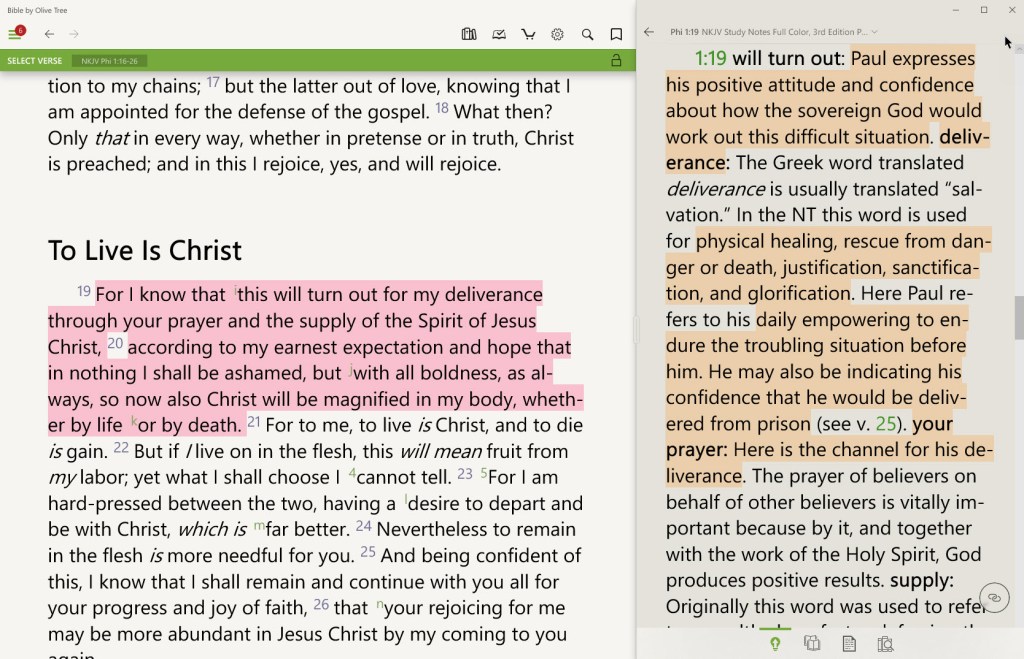Open saved bookmarks via the bookmark icon
This screenshot has height=659, width=1024.
(617, 34)
